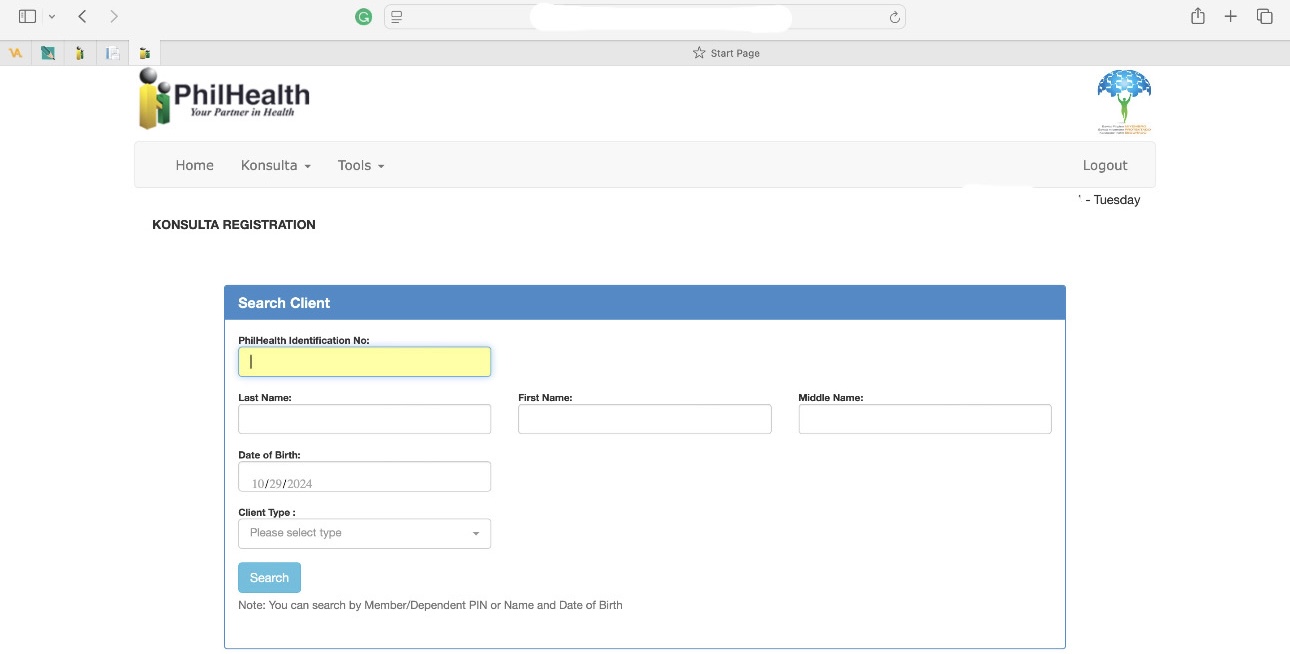
Task: Go to Home in navigation bar
Action: pos(194,165)
